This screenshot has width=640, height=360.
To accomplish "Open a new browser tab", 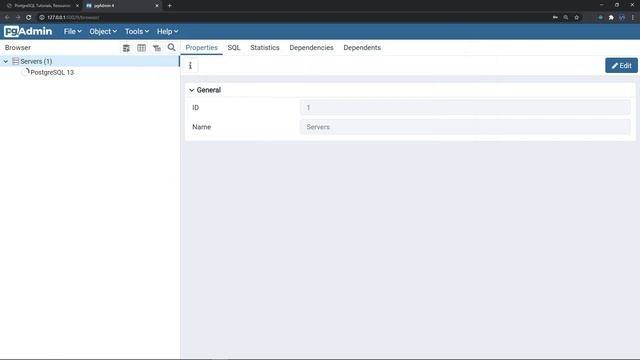I will click(170, 6).
